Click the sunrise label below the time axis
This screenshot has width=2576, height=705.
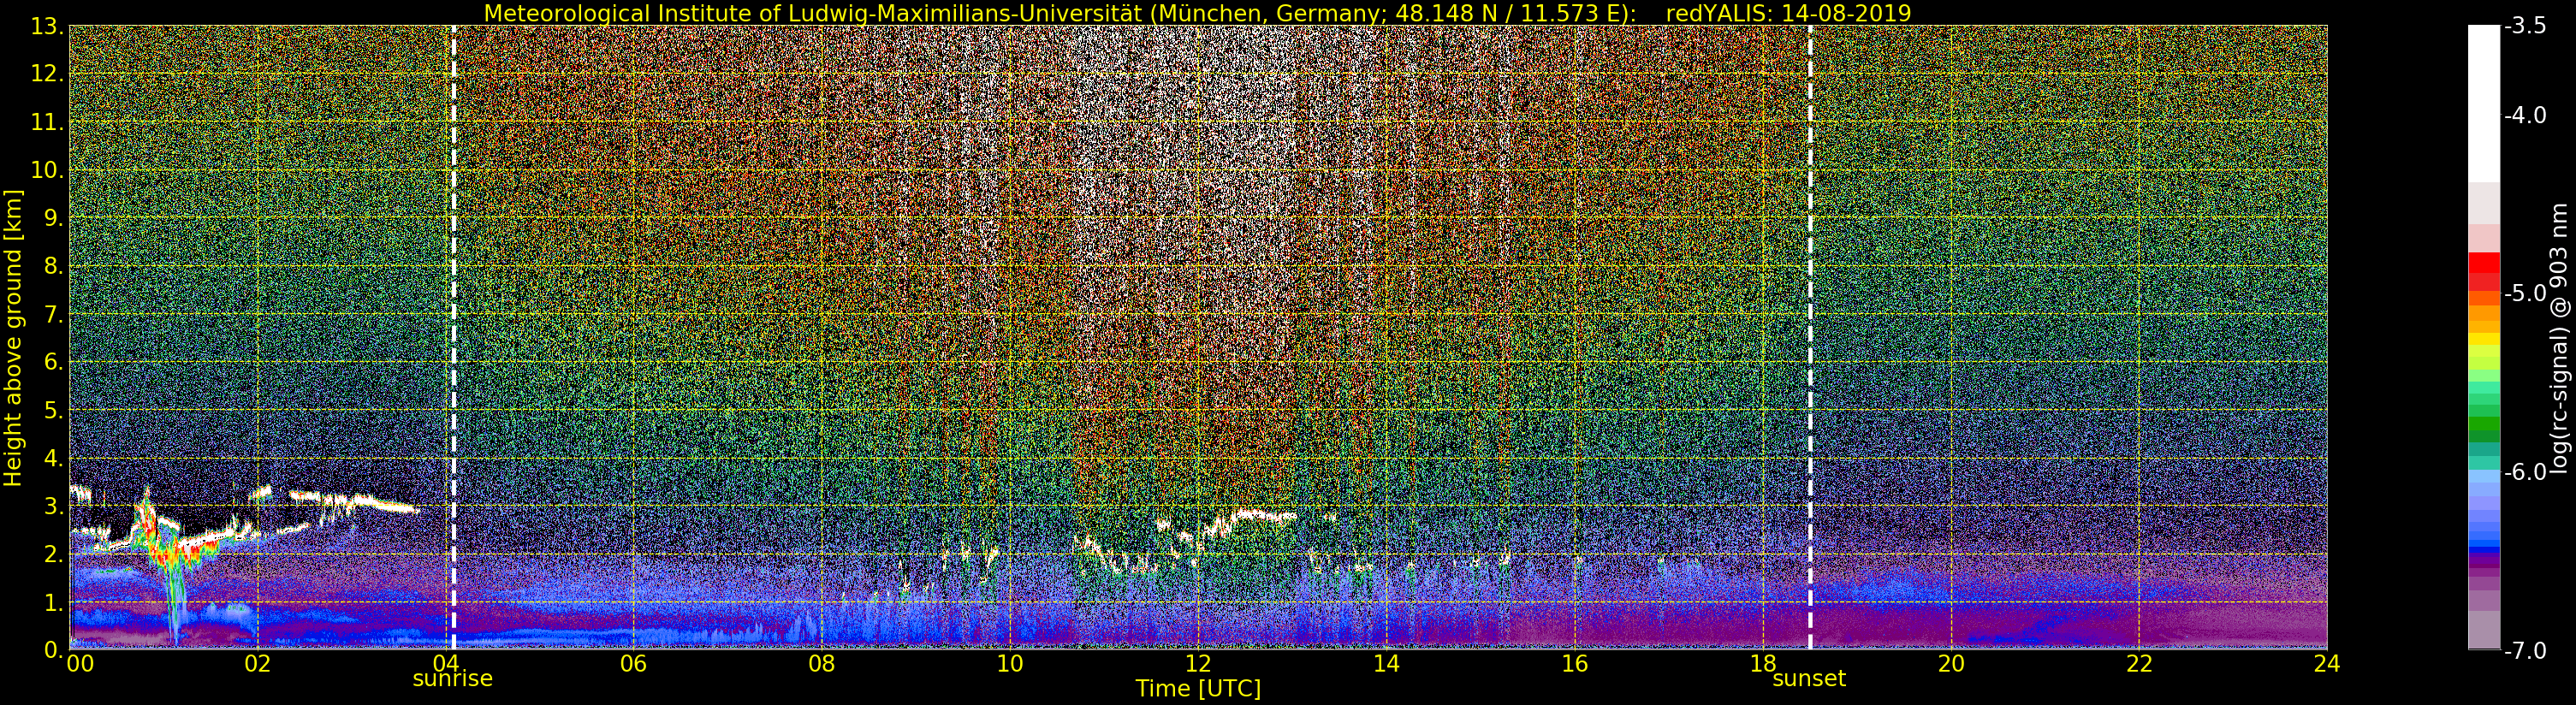(453, 678)
